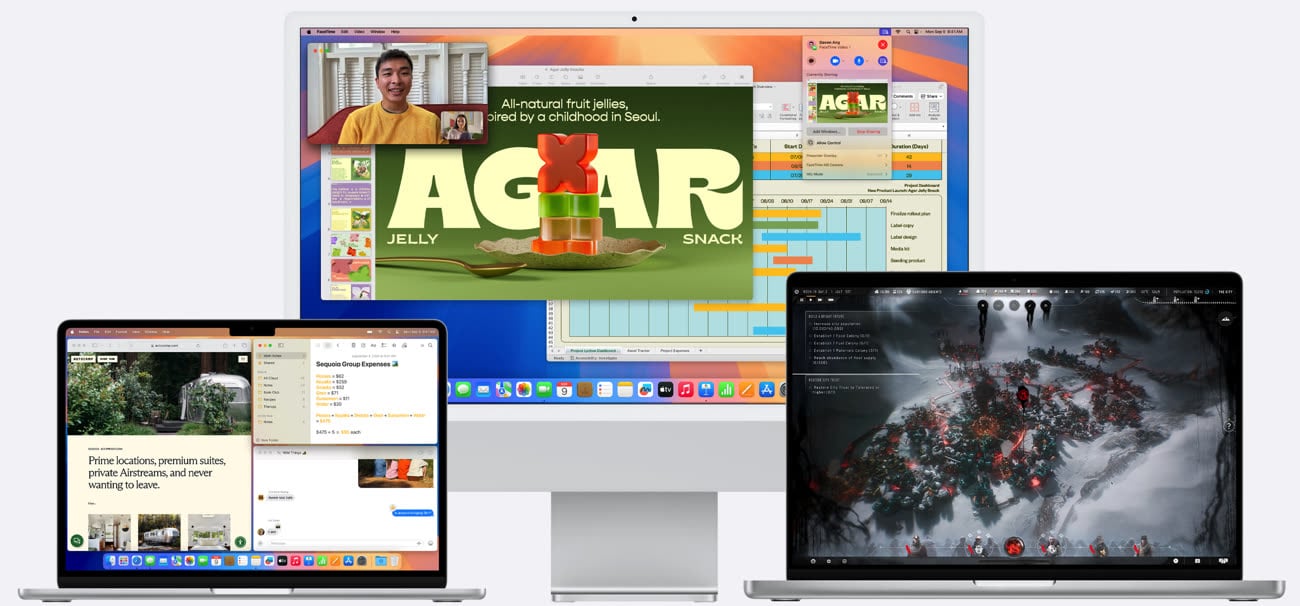Click the BOOK NOW button on the webpage

pyautogui.click(x=107, y=359)
